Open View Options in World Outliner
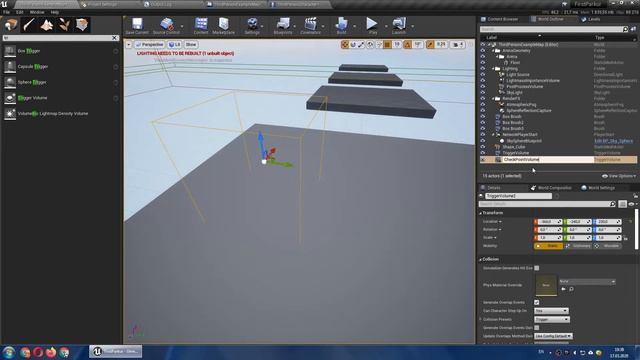Viewport: 640px width, 360px height. tap(619, 176)
